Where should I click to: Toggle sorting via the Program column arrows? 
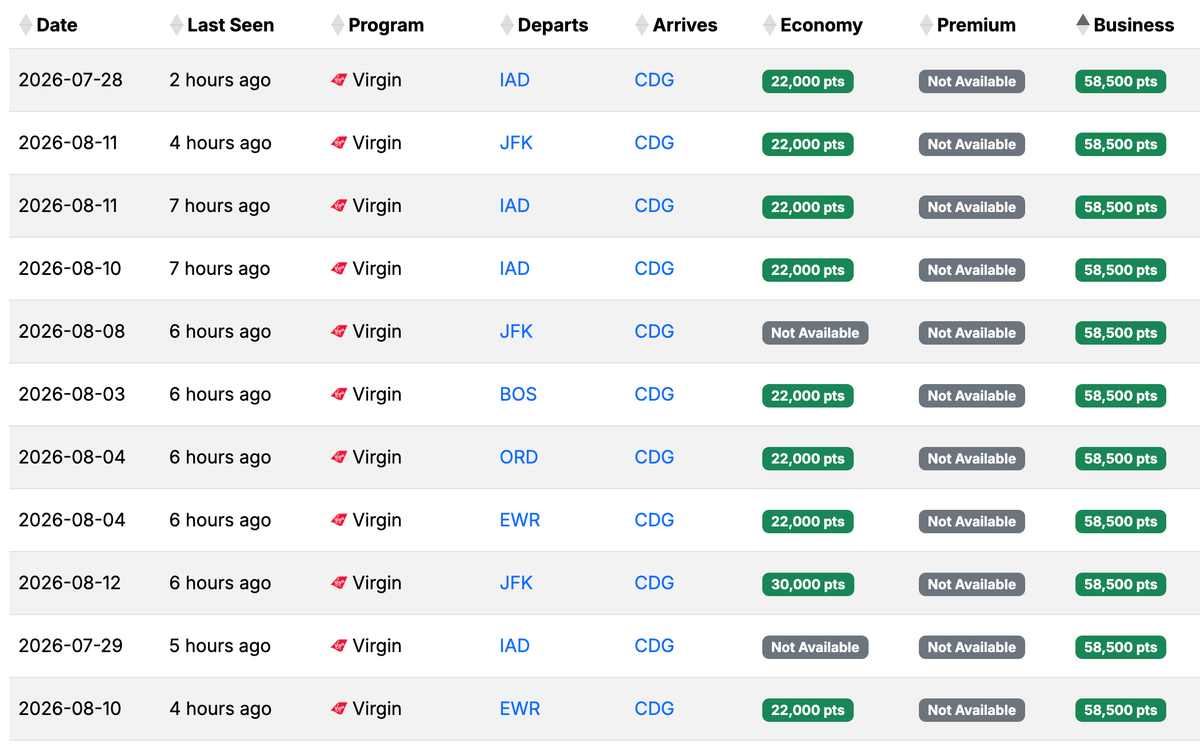(337, 24)
